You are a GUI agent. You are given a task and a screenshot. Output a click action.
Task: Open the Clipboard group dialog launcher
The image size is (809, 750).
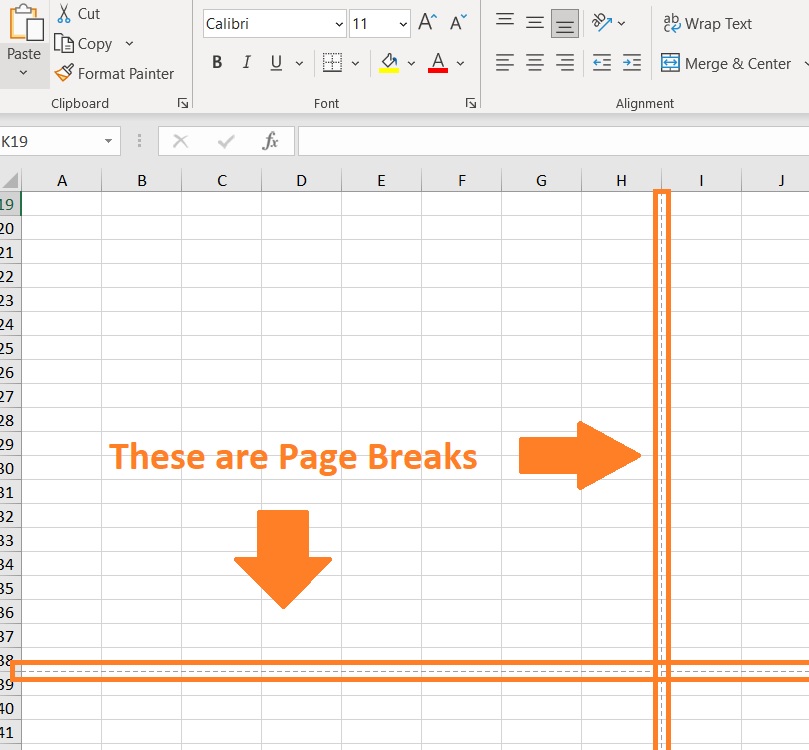[182, 102]
